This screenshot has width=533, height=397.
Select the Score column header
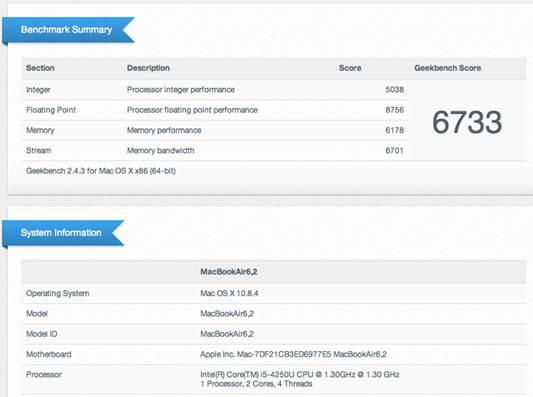350,68
